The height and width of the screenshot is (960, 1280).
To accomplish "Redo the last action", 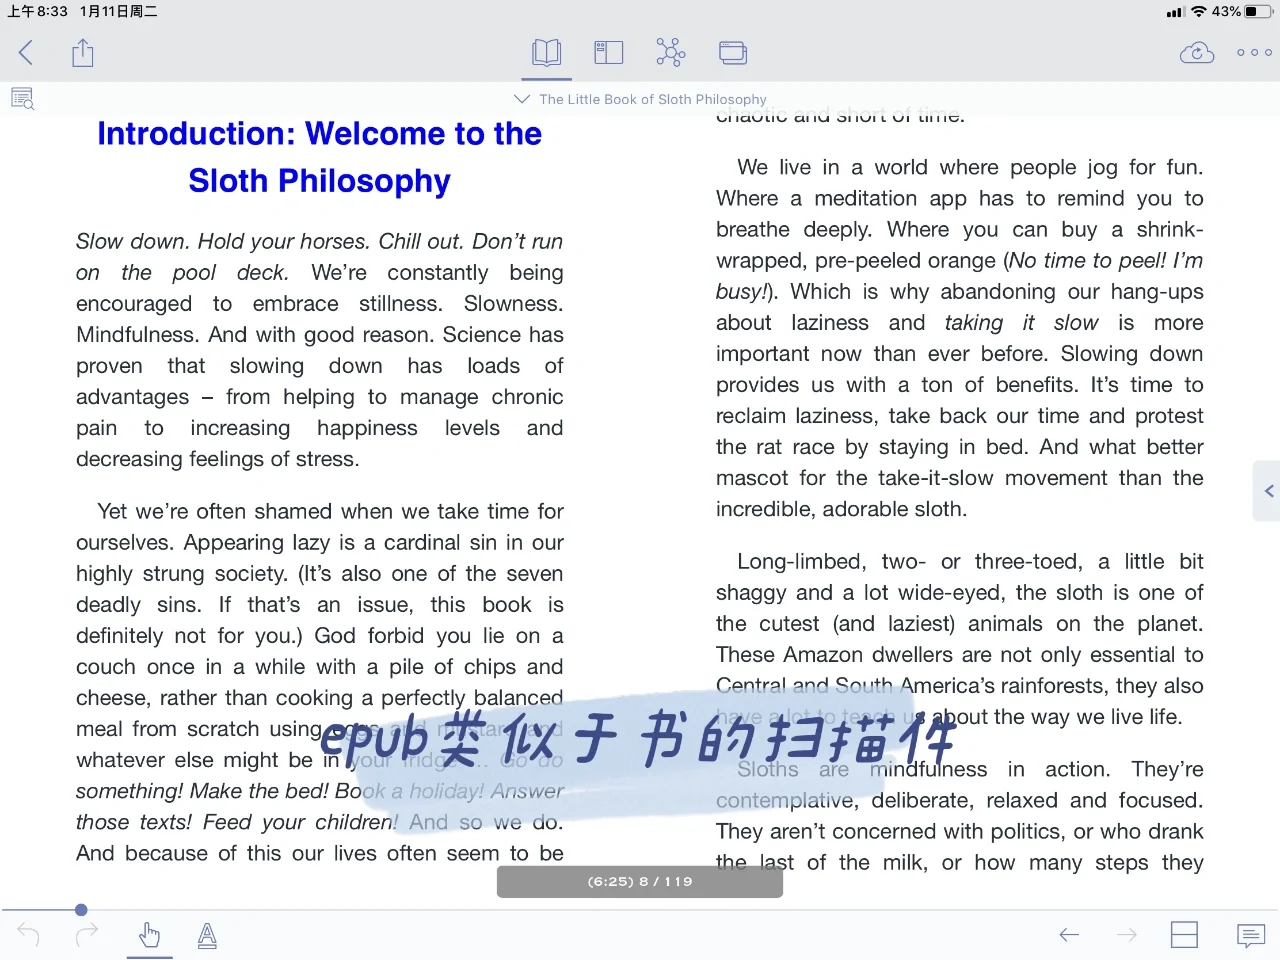I will point(87,935).
